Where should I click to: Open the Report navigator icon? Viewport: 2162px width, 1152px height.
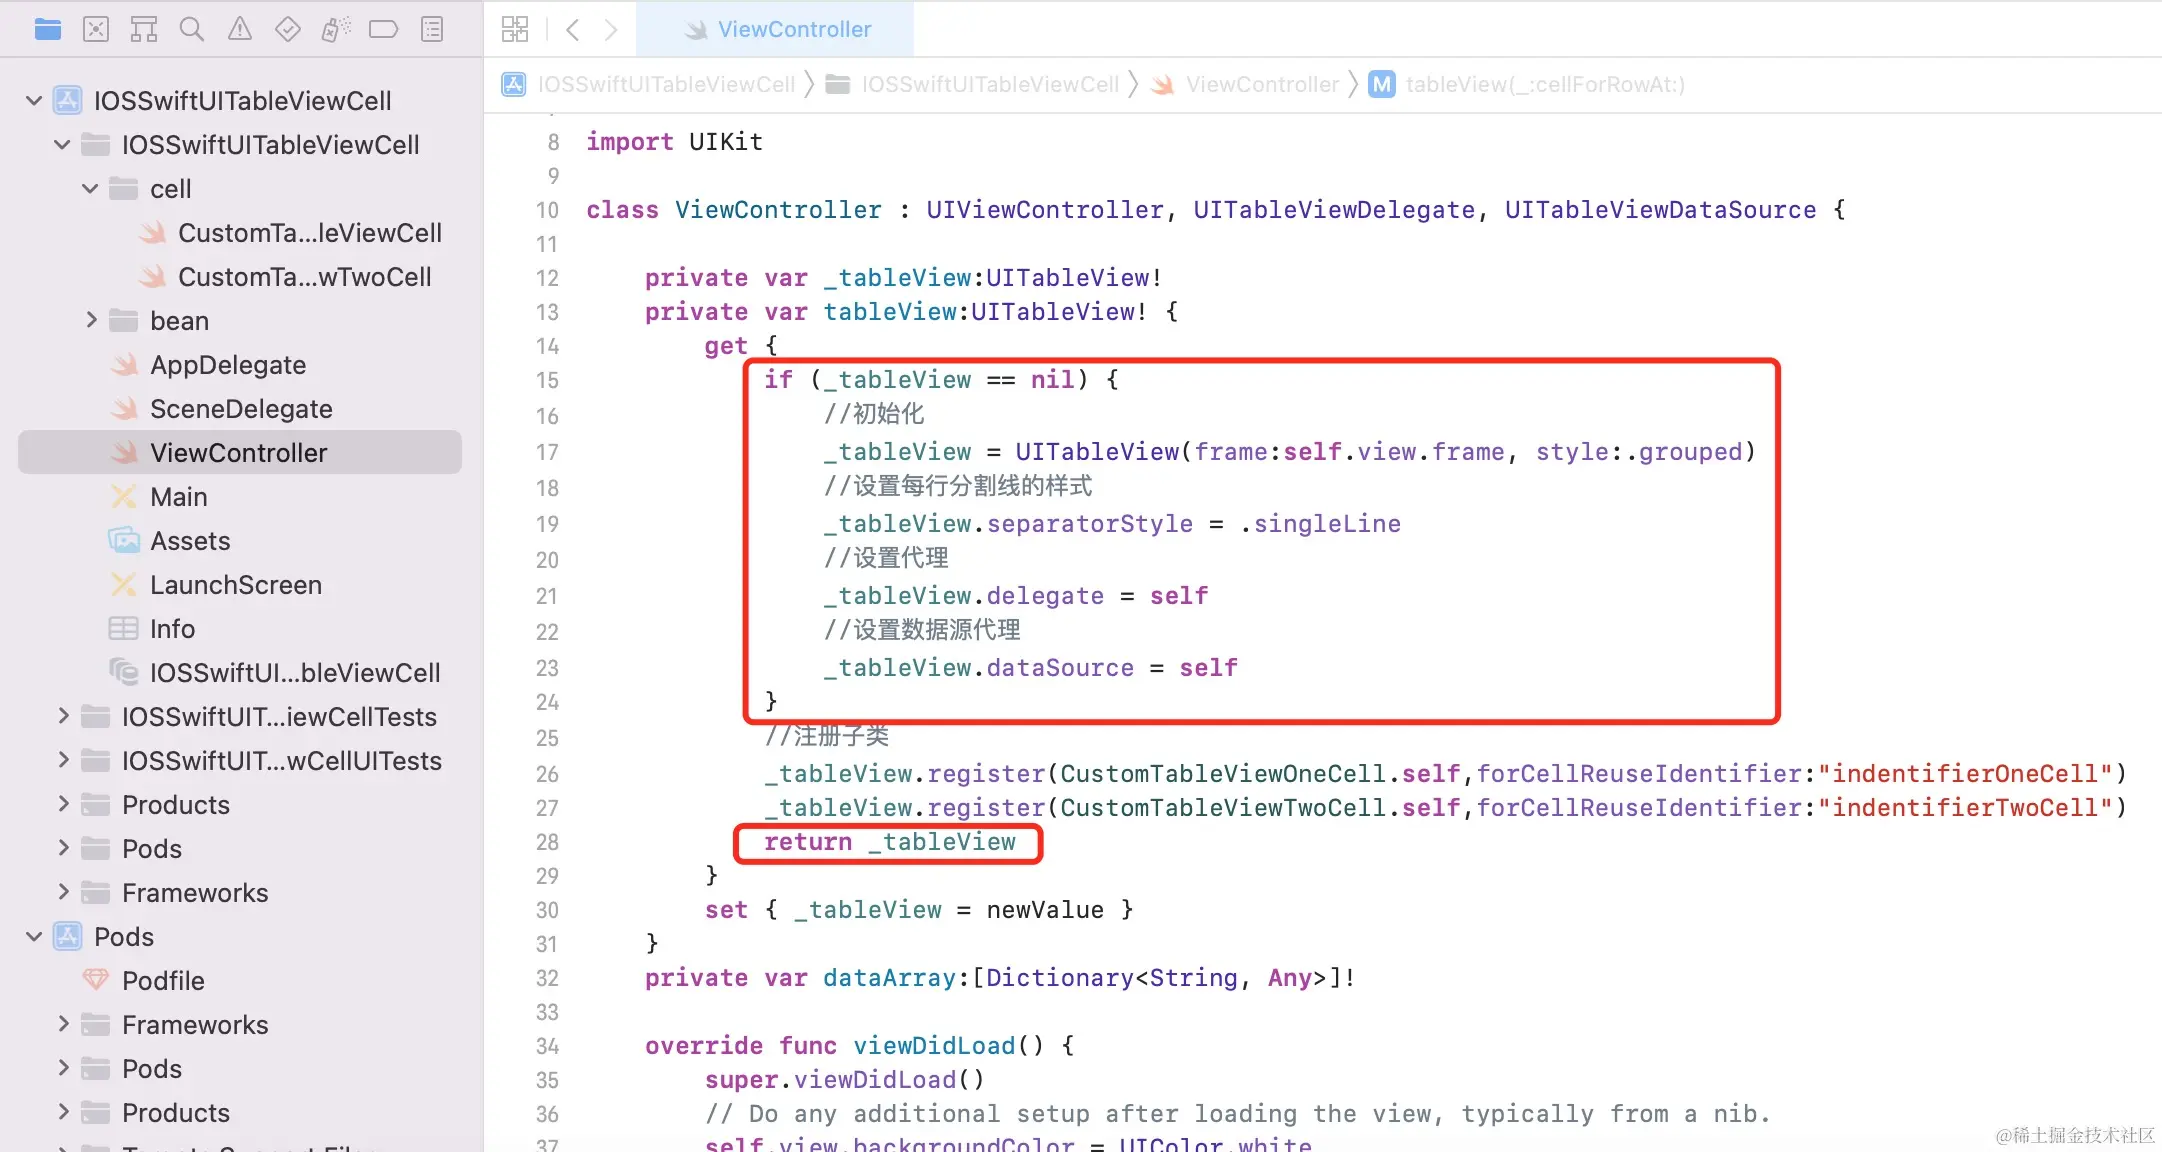point(432,29)
